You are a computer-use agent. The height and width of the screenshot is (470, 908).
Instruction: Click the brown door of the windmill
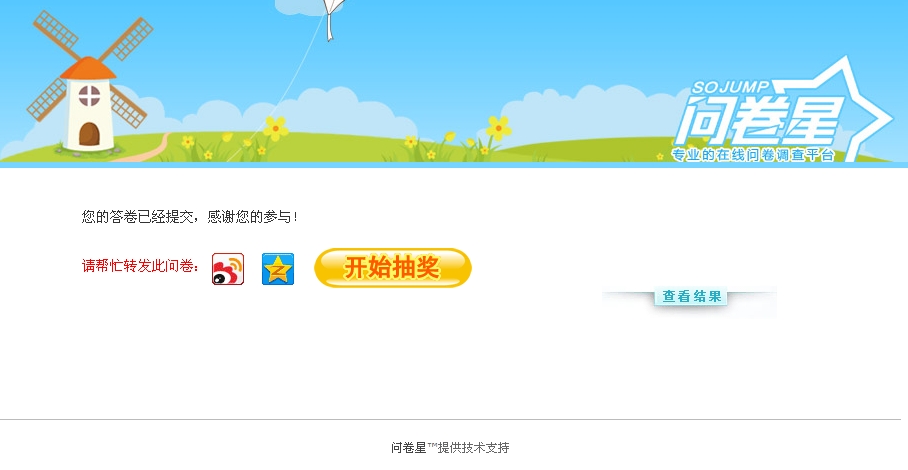[89, 134]
